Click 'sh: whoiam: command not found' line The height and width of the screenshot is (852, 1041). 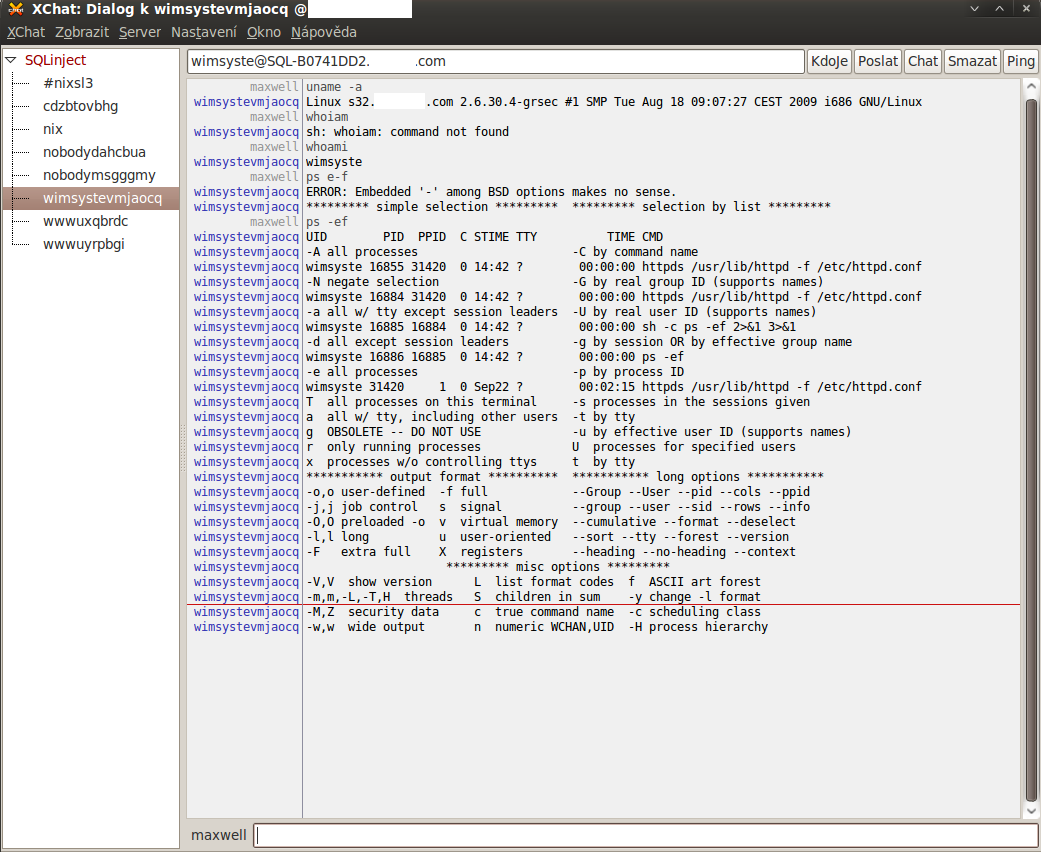(x=408, y=131)
